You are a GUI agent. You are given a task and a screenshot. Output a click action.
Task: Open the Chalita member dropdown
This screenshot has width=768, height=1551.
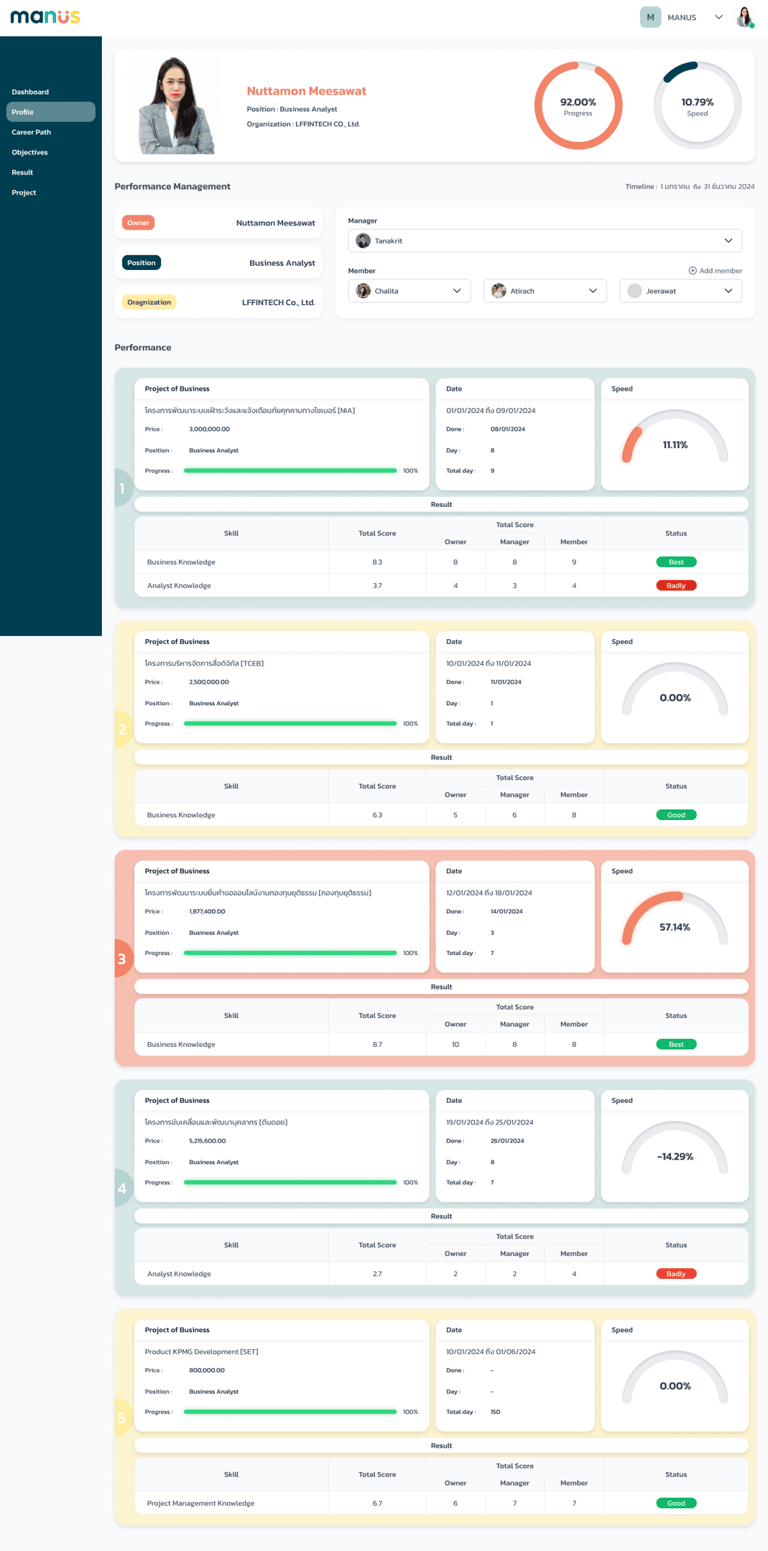coord(409,291)
